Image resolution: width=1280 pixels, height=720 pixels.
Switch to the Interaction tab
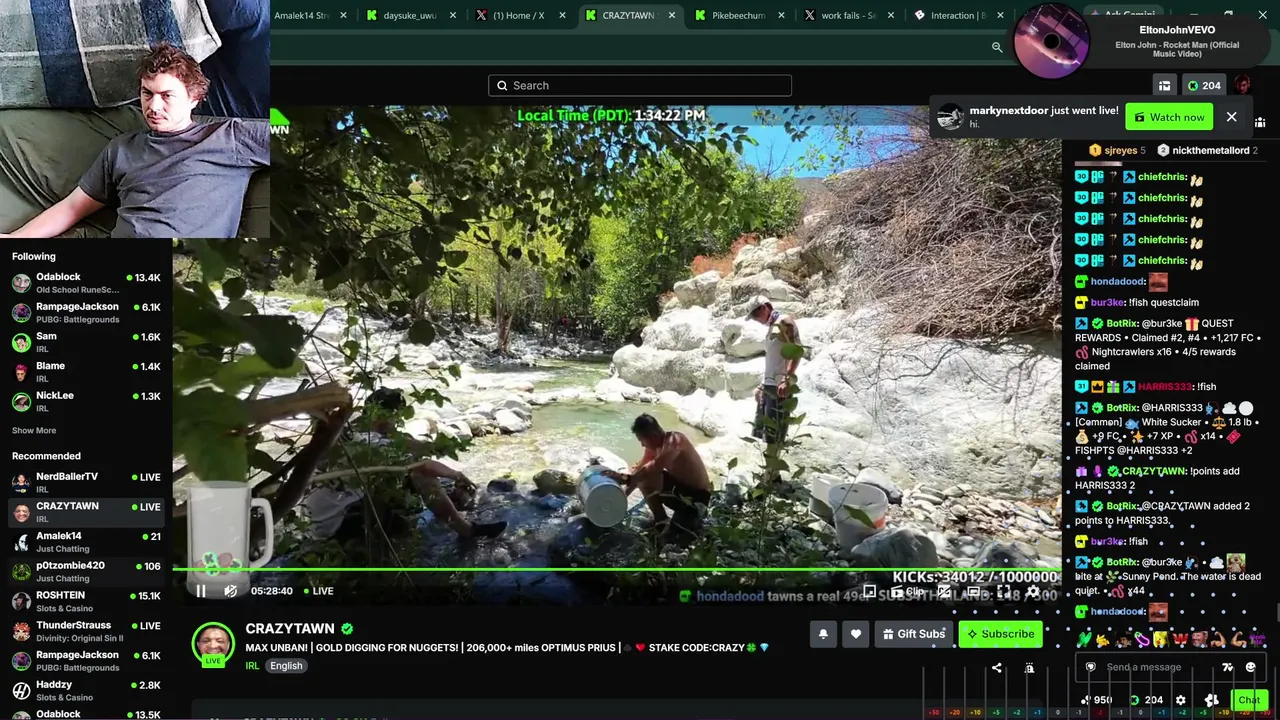(x=958, y=15)
